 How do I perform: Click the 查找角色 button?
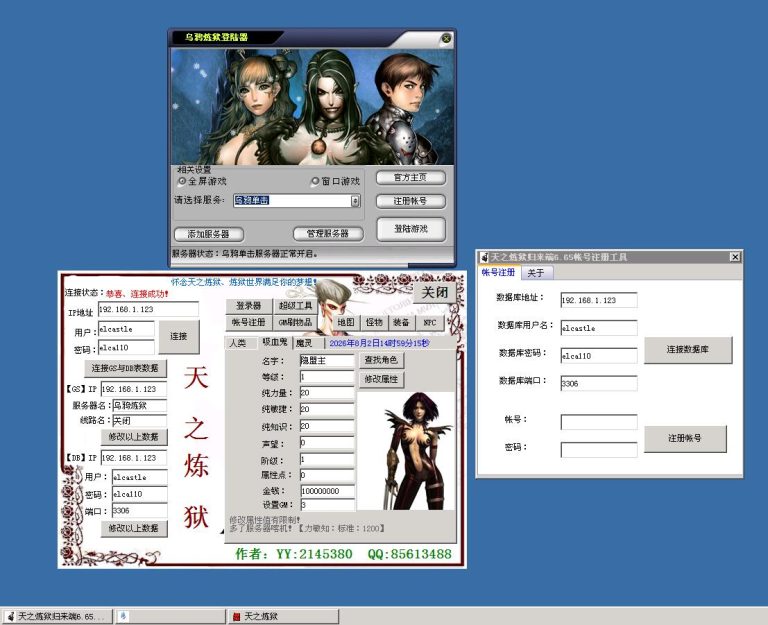(x=381, y=360)
